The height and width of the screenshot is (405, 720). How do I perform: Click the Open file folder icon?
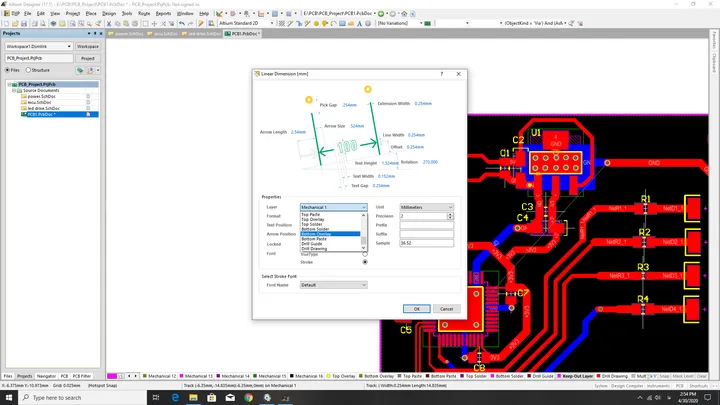(15, 23)
